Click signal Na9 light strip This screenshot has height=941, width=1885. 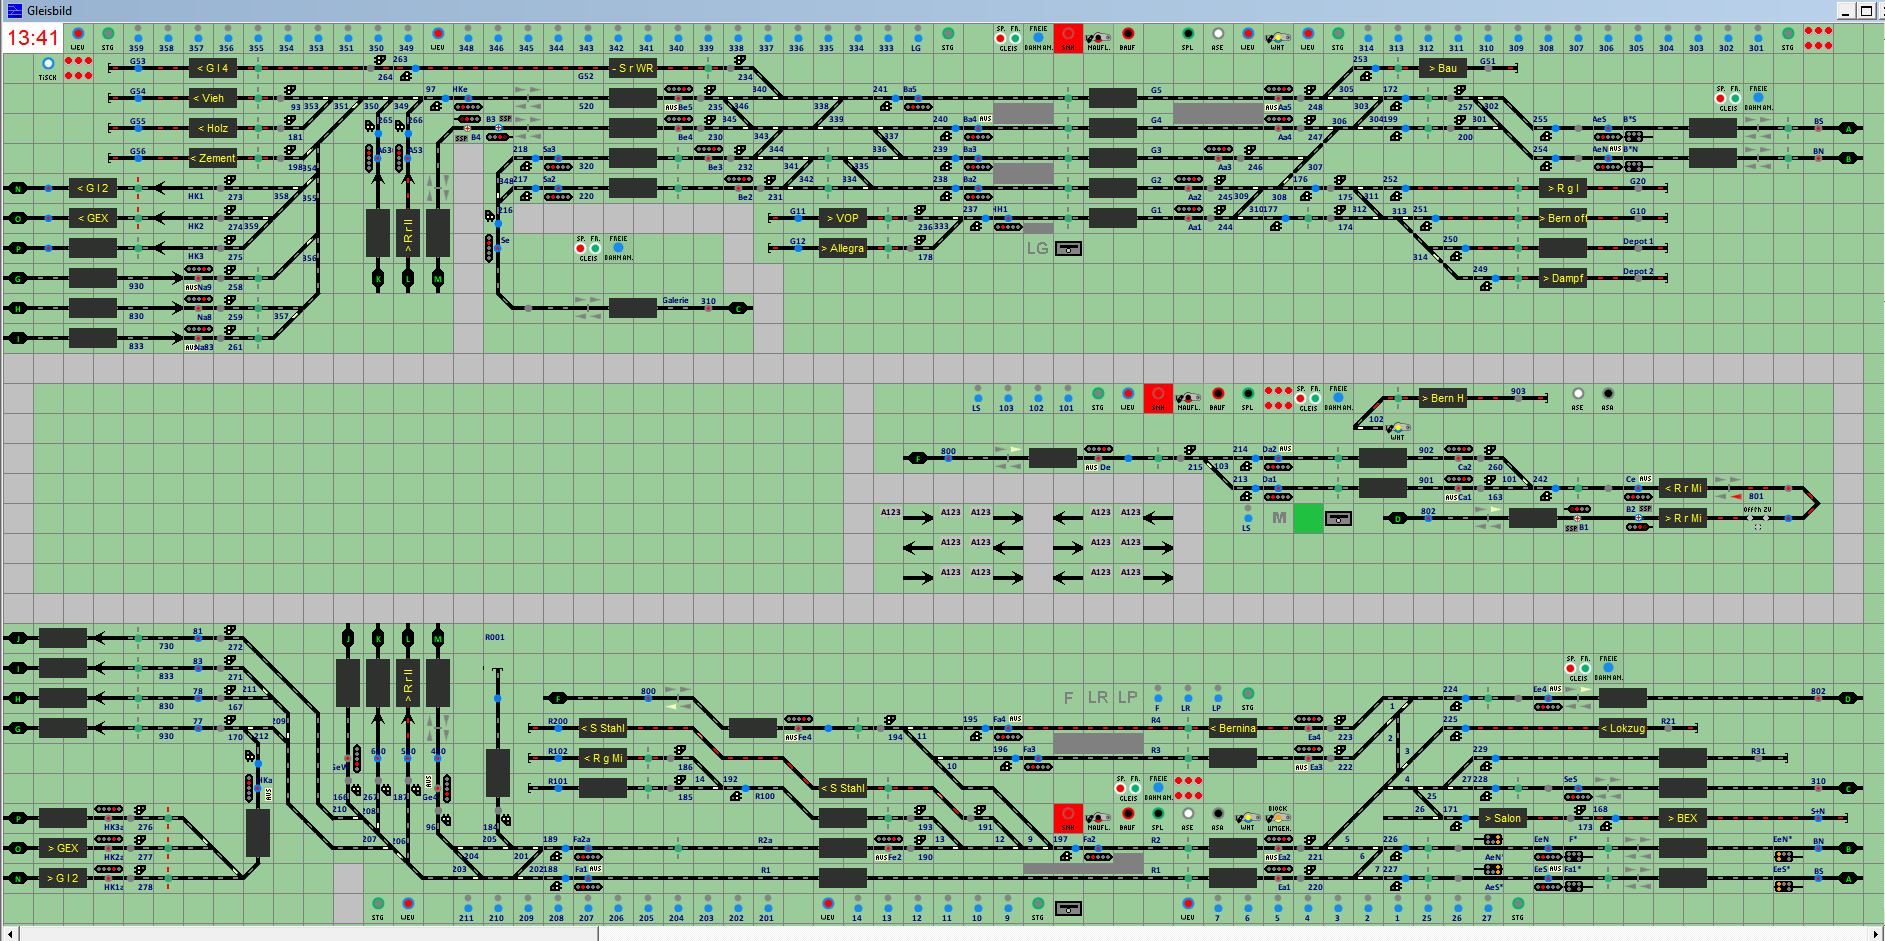point(198,269)
